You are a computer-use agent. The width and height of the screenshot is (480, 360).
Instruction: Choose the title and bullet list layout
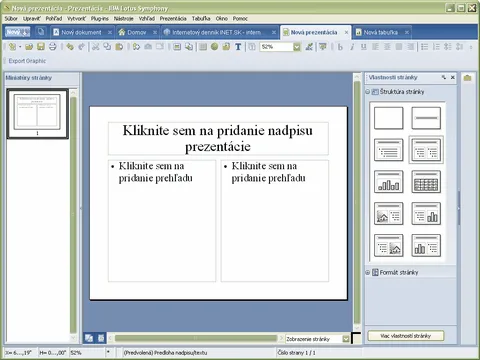[389, 150]
